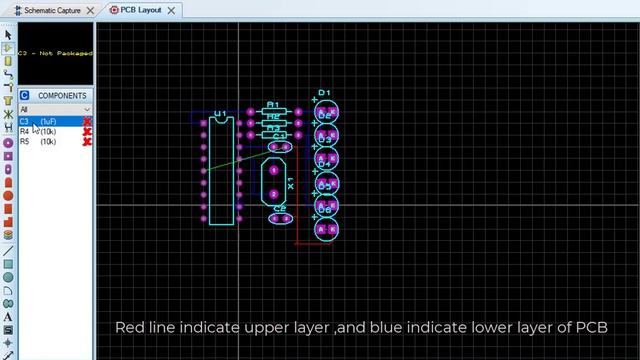Click the U1 reference label

click(x=220, y=113)
